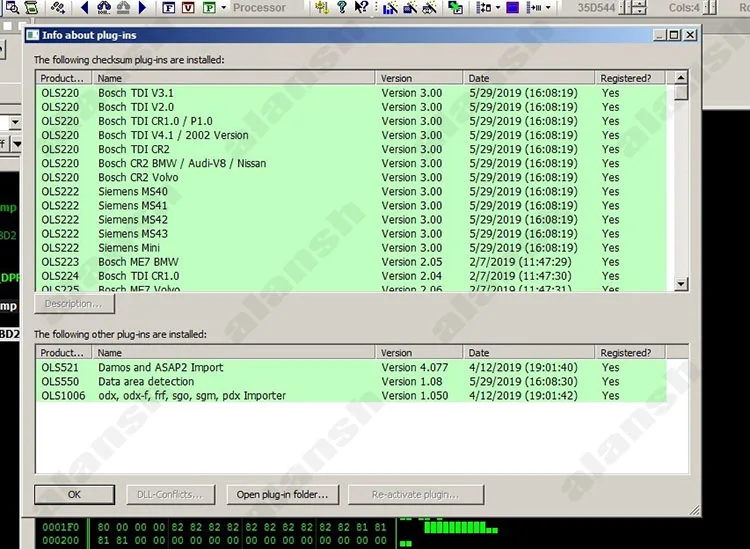Sort checksum plug-ins by Name header
This screenshot has width=750, height=549.
[233, 78]
